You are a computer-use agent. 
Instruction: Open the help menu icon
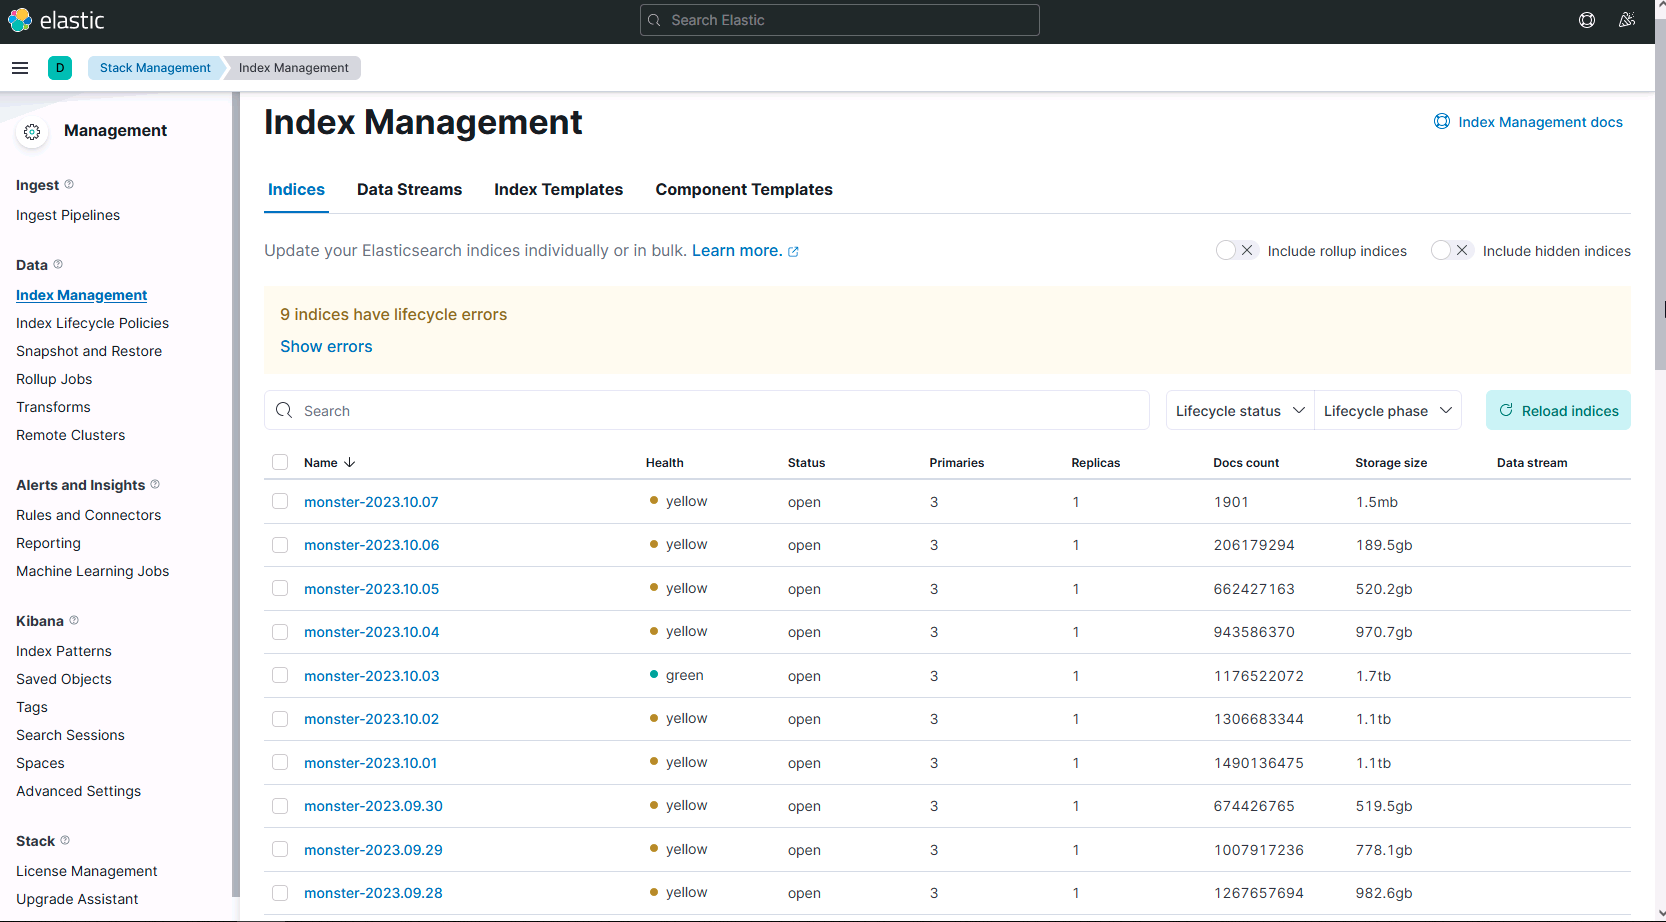pos(1587,20)
